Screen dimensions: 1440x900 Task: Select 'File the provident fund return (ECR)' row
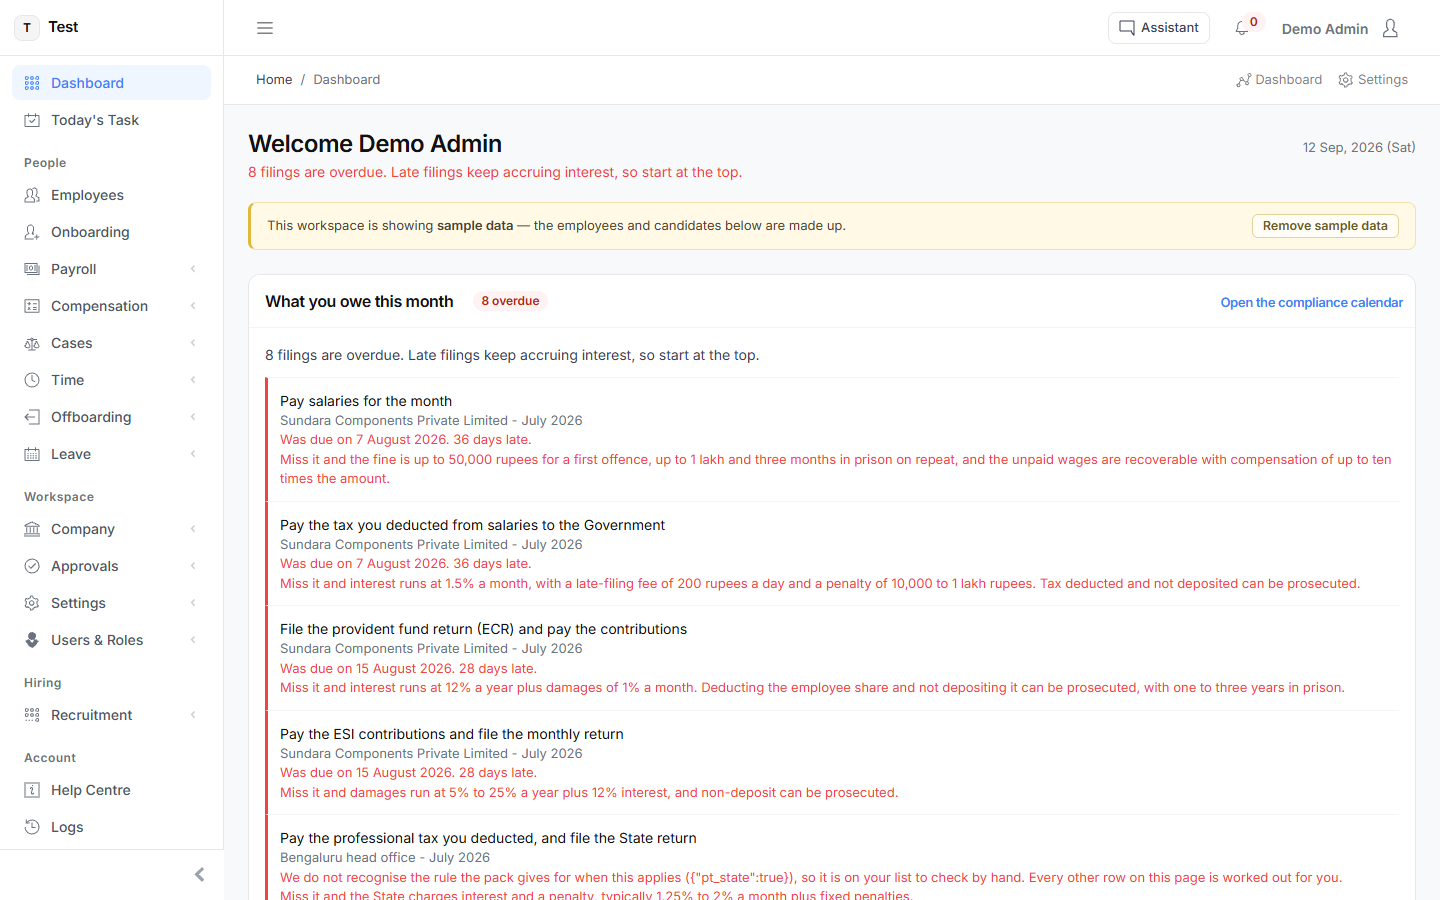[x=832, y=658]
